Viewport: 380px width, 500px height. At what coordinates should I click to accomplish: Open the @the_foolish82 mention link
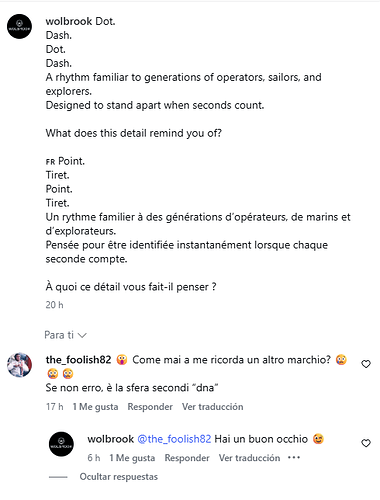click(x=174, y=439)
